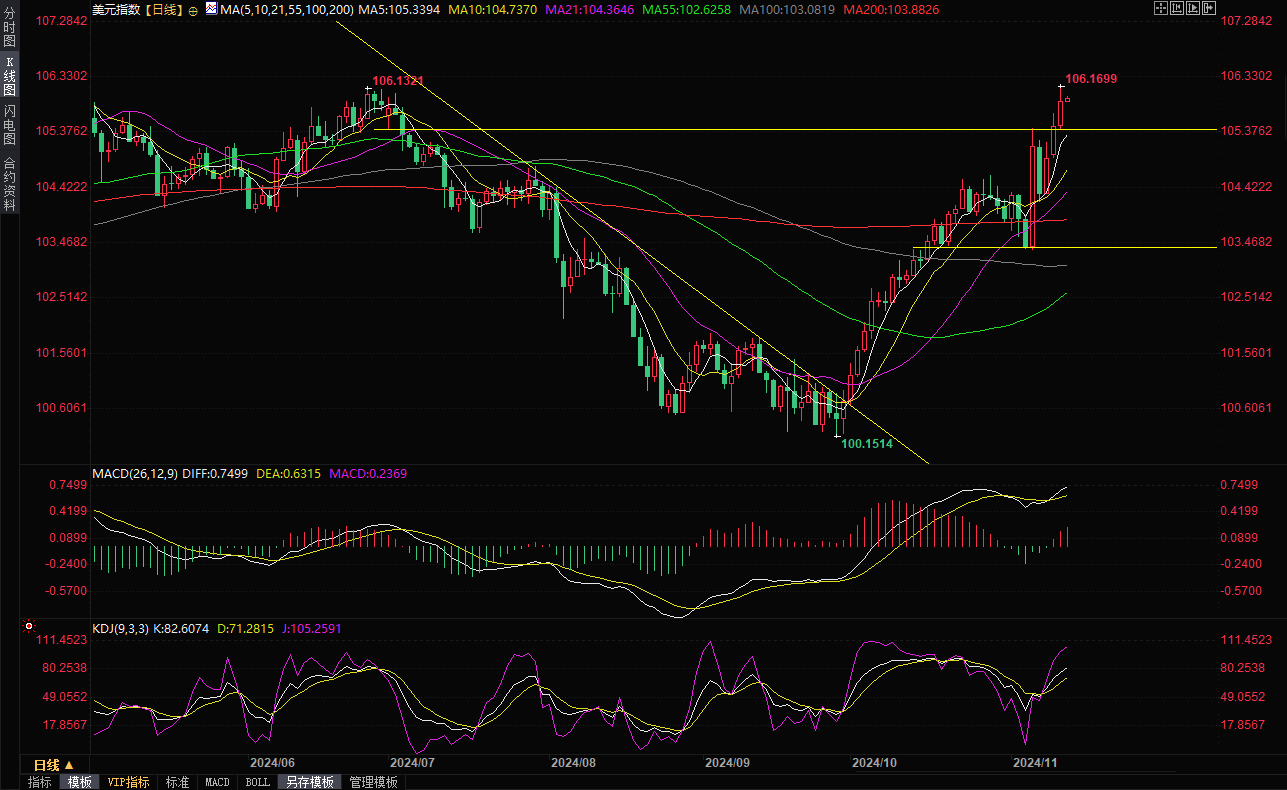1287x790 pixels.
Task: Apply the BOLL indicator template
Action: [x=257, y=782]
